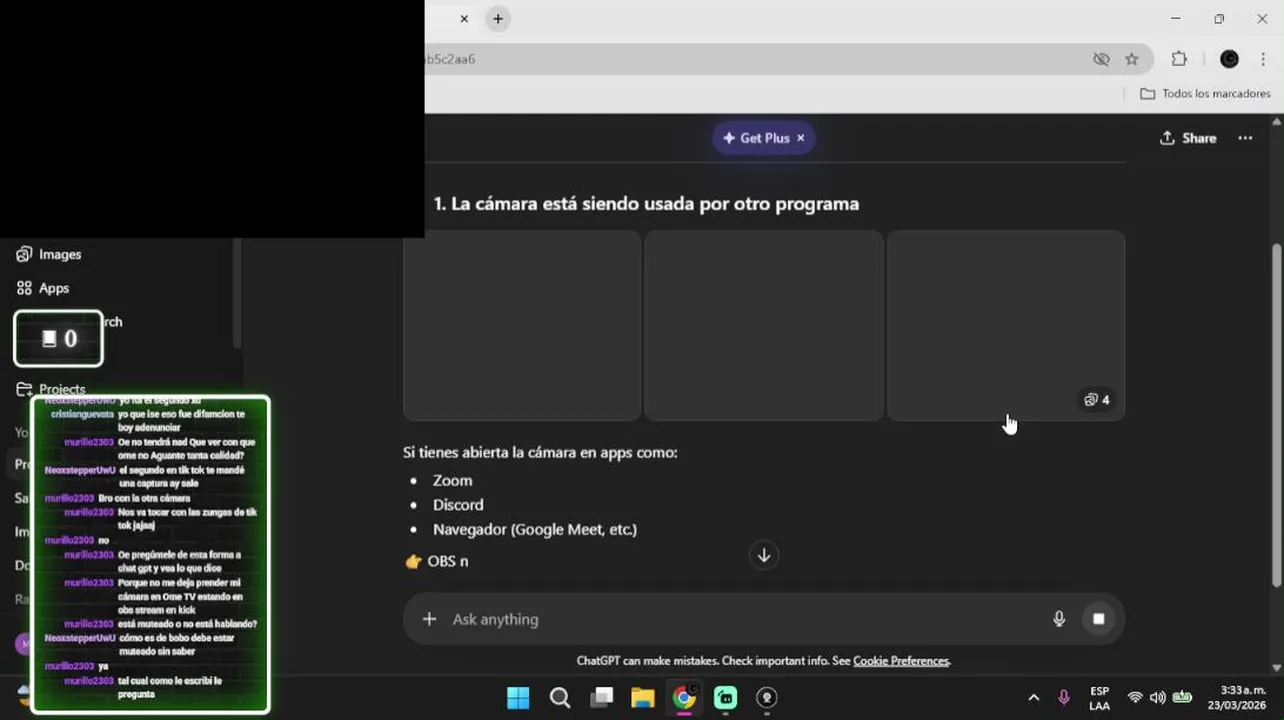Click the OBS line with pointing emoji
Image resolution: width=1284 pixels, height=720 pixels.
[437, 561]
